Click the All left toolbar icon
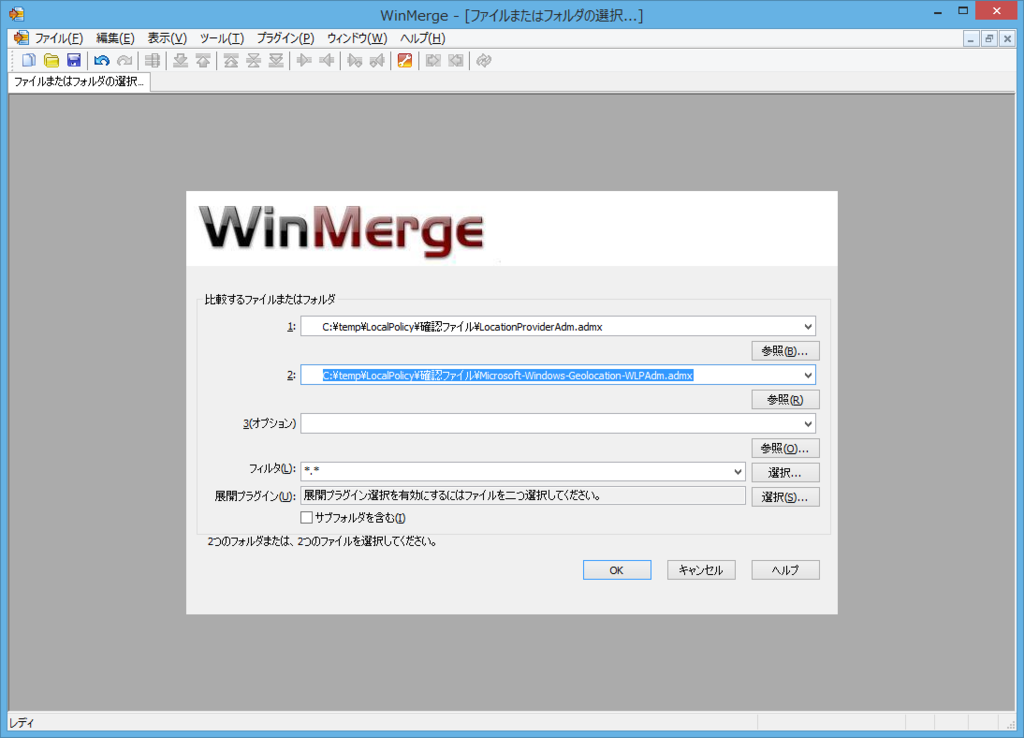Screen dimensions: 1024x738 pyautogui.click(x=456, y=61)
